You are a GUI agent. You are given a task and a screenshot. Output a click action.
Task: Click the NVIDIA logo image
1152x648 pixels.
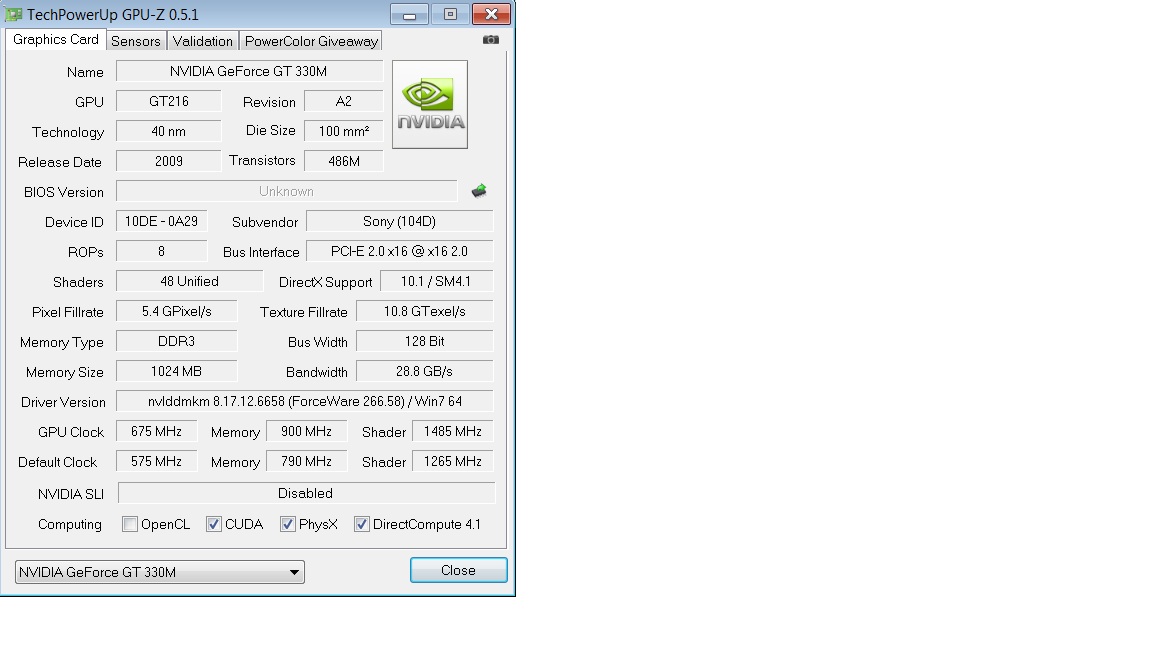(430, 104)
